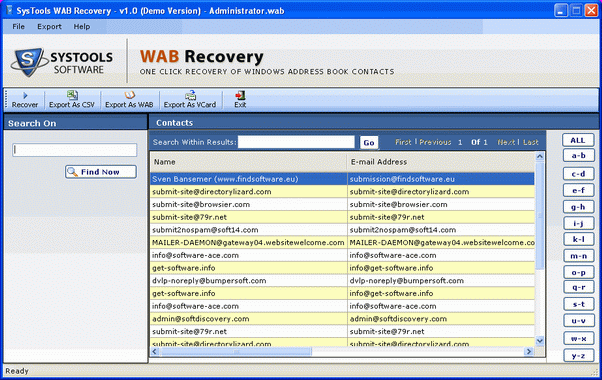Click Export As CSV toolbar icon
Screen dimensions: 602x380
[x=72, y=100]
